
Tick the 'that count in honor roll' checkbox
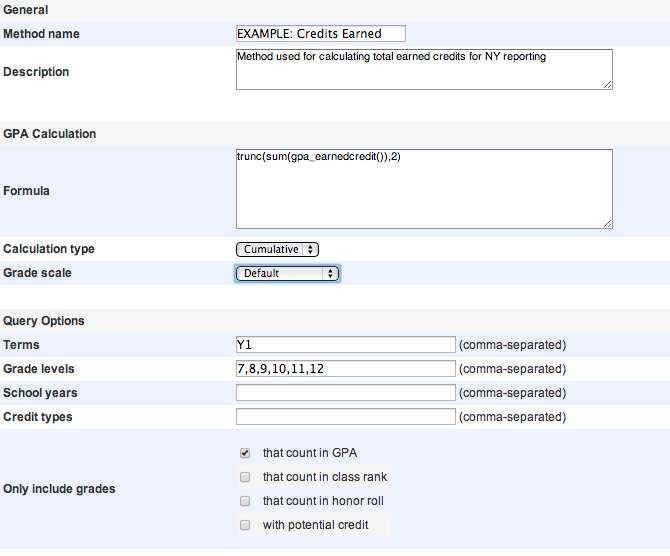pyautogui.click(x=245, y=501)
